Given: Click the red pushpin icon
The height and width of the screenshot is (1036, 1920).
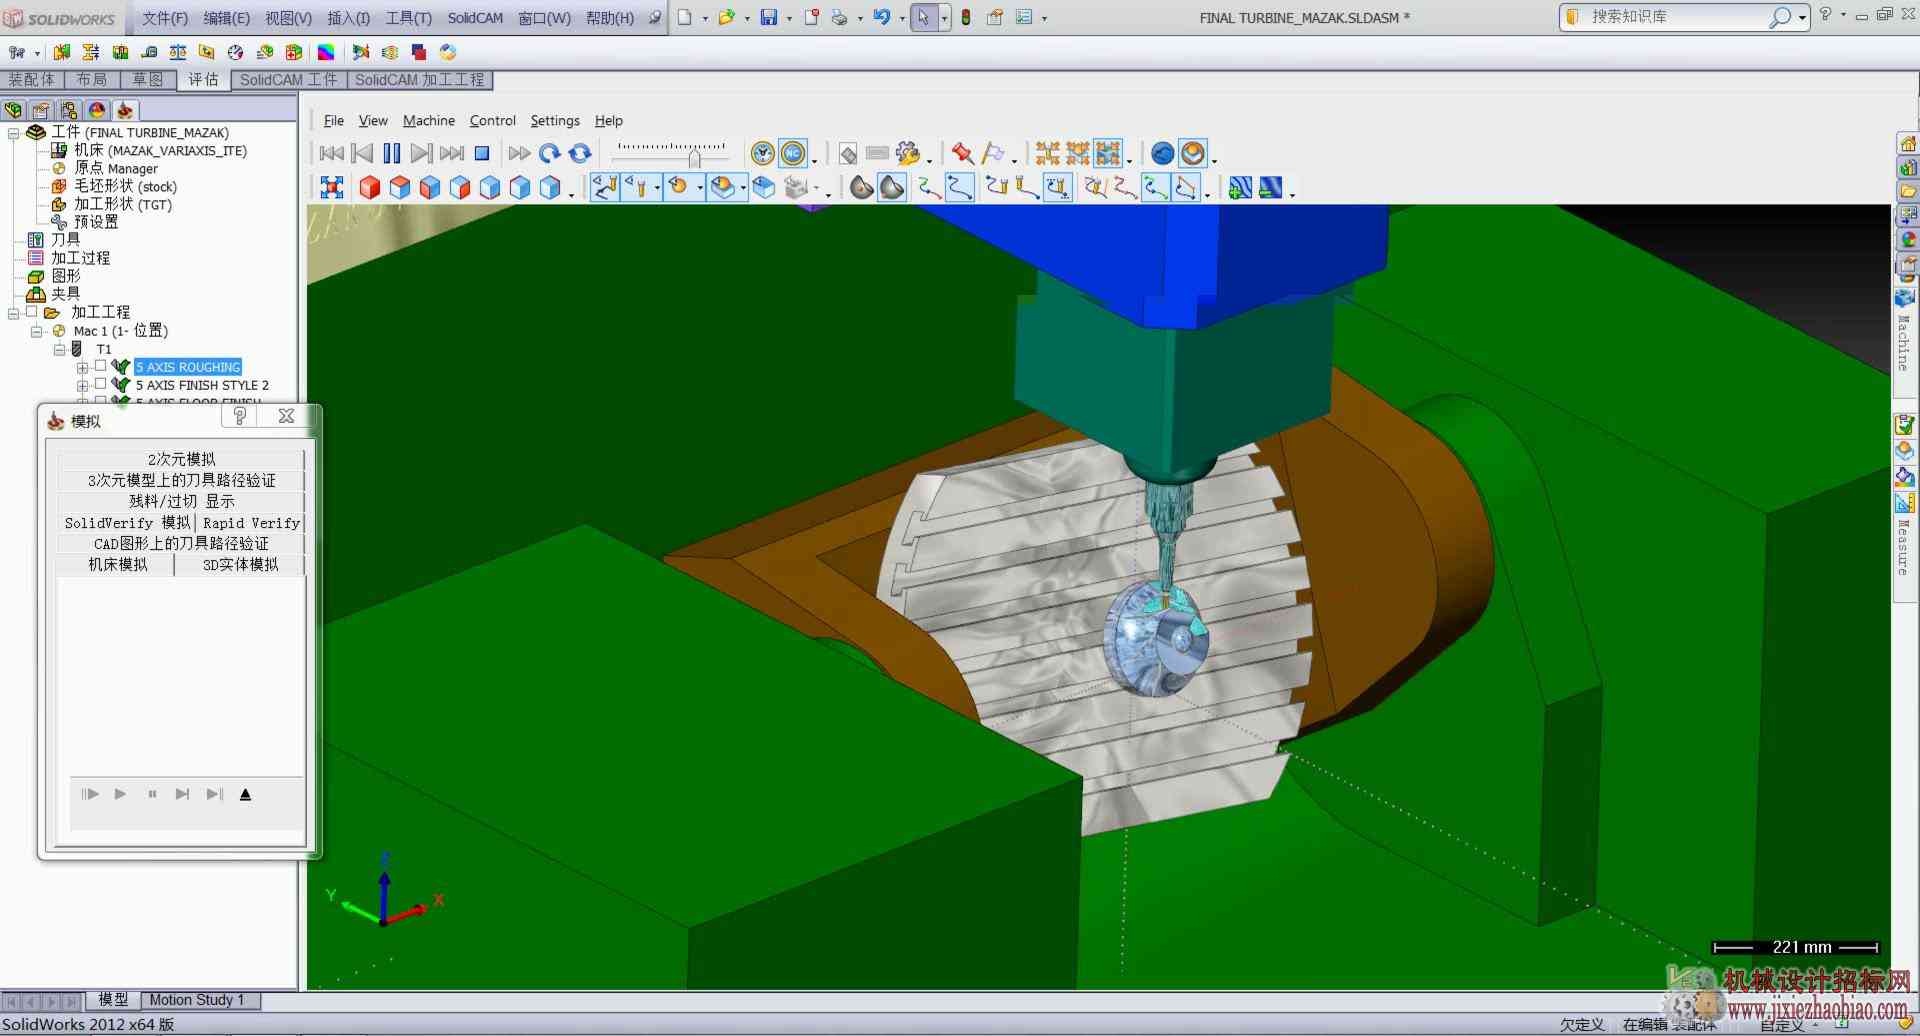Looking at the screenshot, I should click(962, 153).
